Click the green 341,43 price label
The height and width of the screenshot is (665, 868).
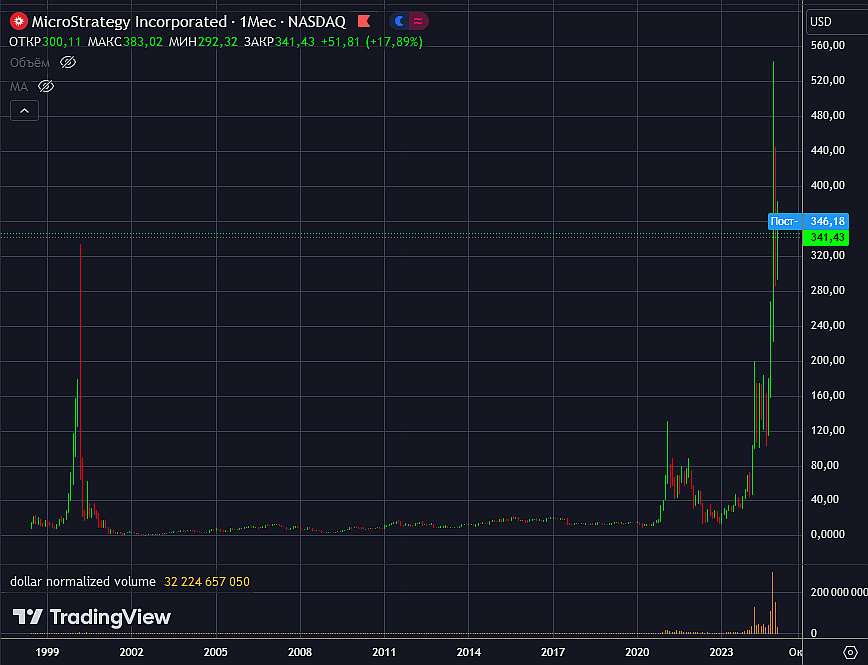coord(827,238)
